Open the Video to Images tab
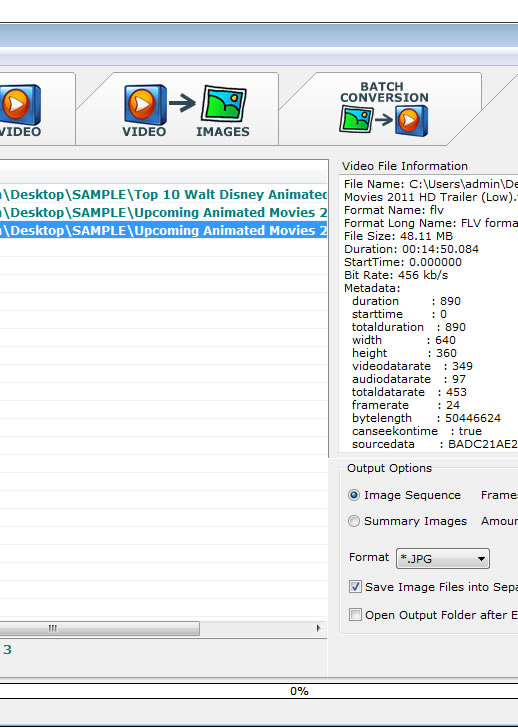This screenshot has height=728, width=518. (x=186, y=110)
